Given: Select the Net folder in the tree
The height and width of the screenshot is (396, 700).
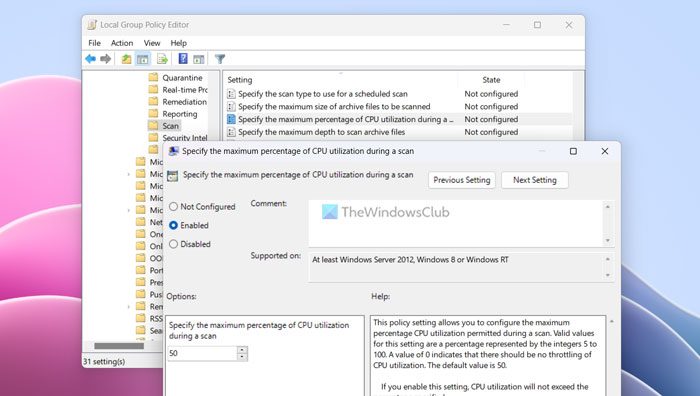Looking at the screenshot, I should (x=150, y=222).
